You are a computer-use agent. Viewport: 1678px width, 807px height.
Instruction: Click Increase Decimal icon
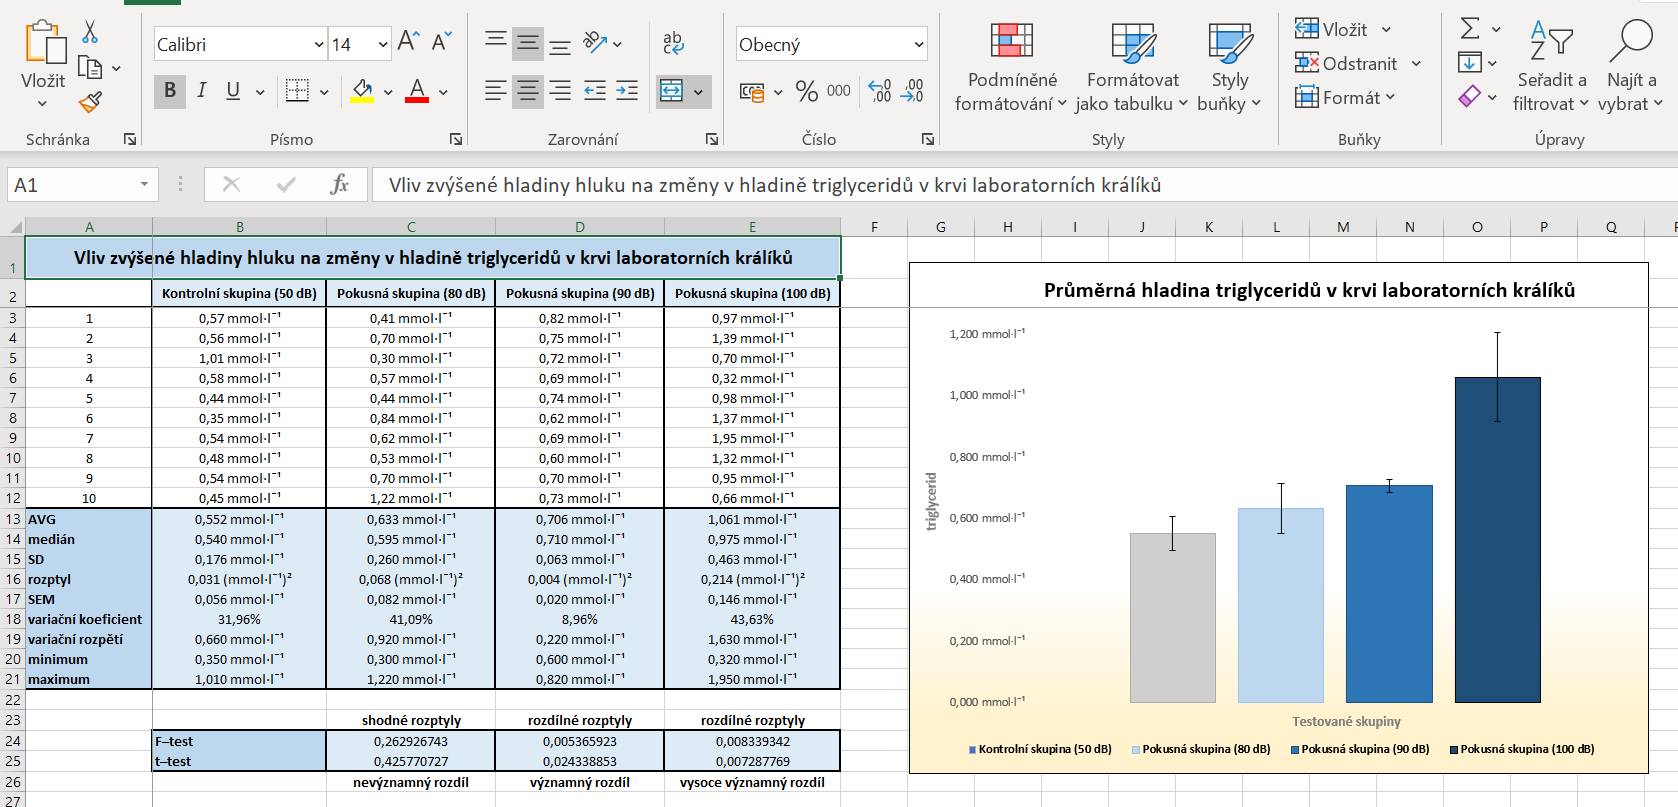click(x=880, y=91)
